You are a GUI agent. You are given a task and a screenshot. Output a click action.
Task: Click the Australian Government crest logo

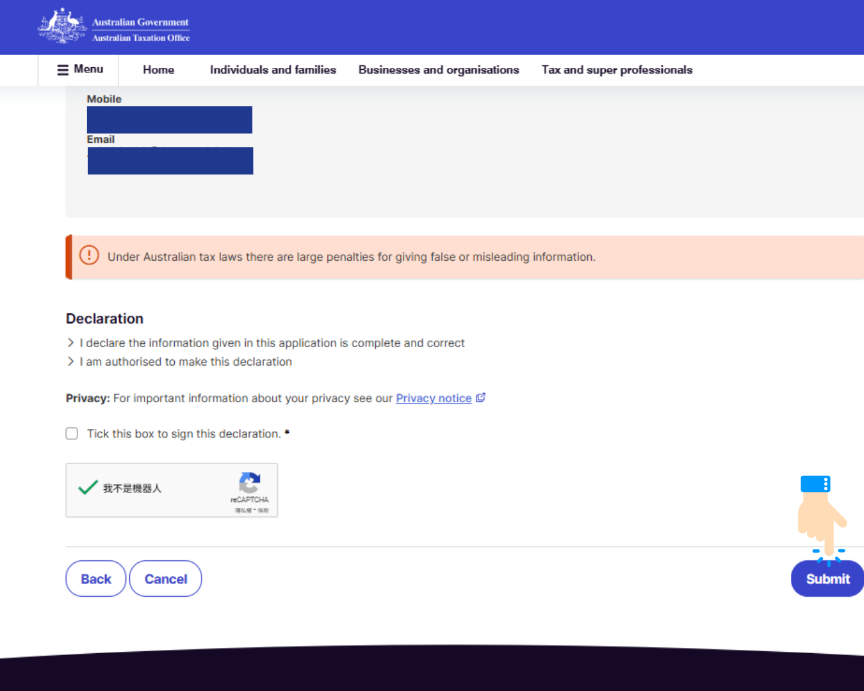[x=62, y=26]
